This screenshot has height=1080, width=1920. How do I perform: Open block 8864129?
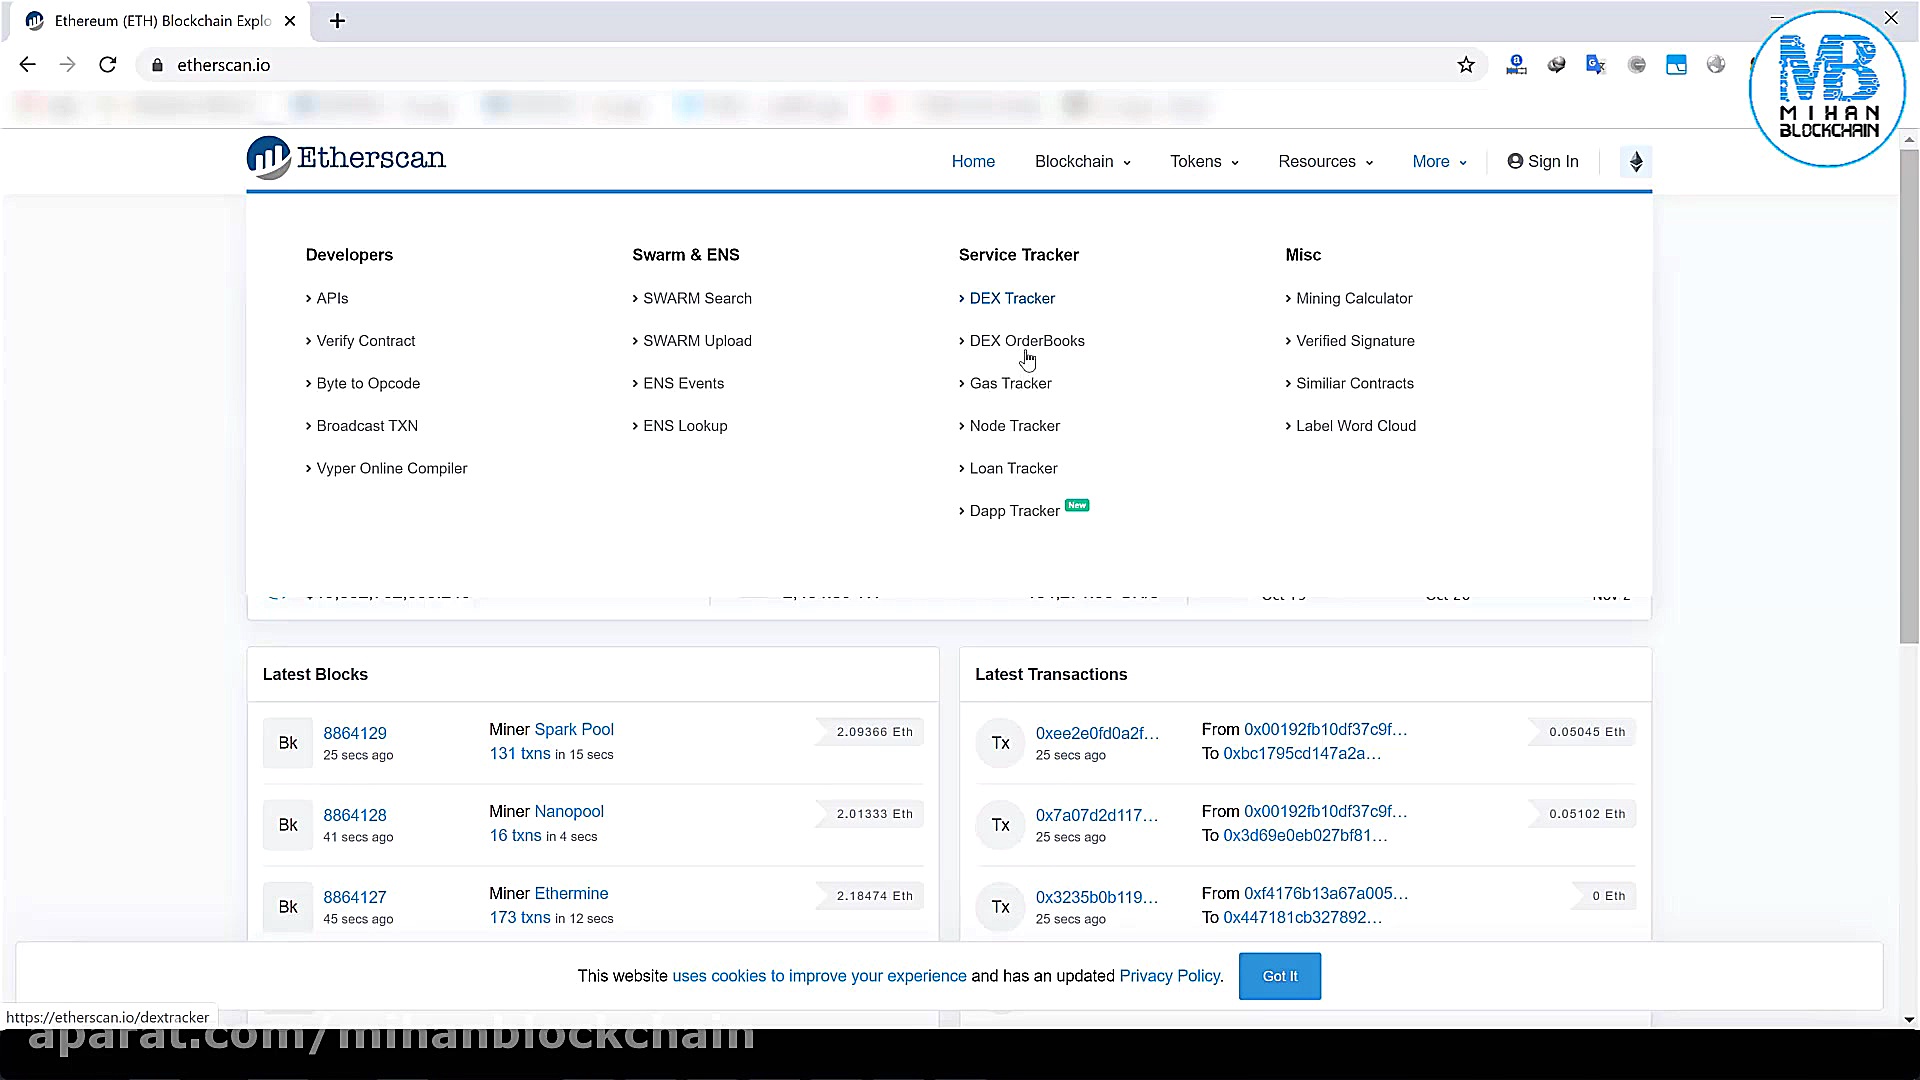(355, 733)
